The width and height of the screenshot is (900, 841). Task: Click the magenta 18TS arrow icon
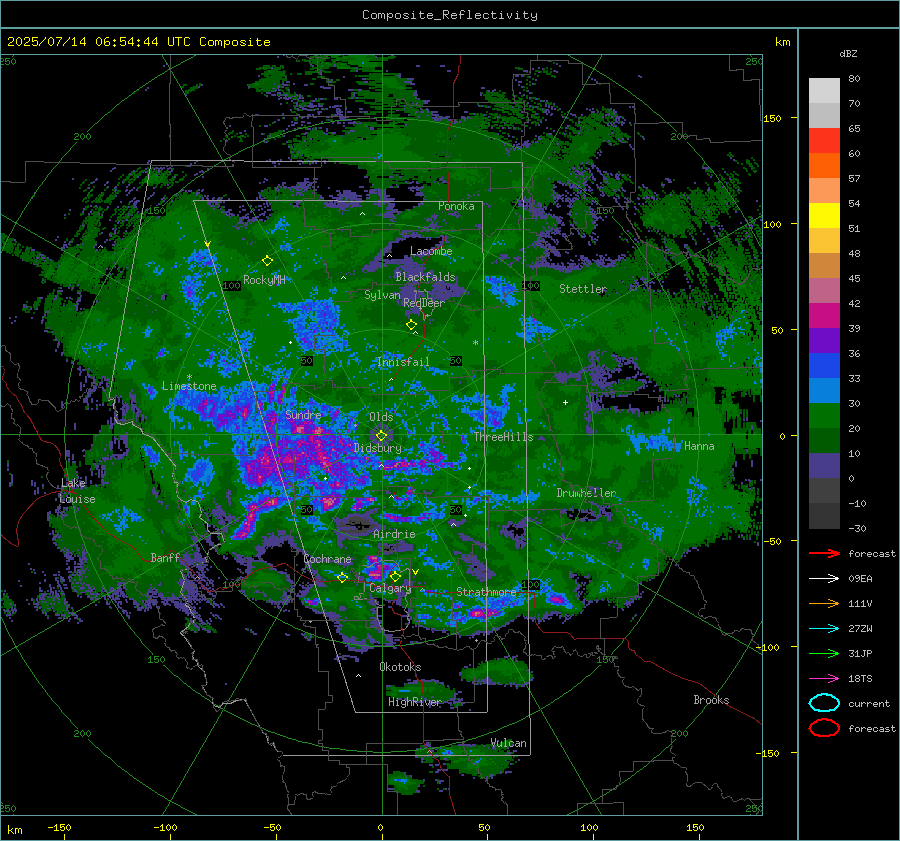(824, 679)
